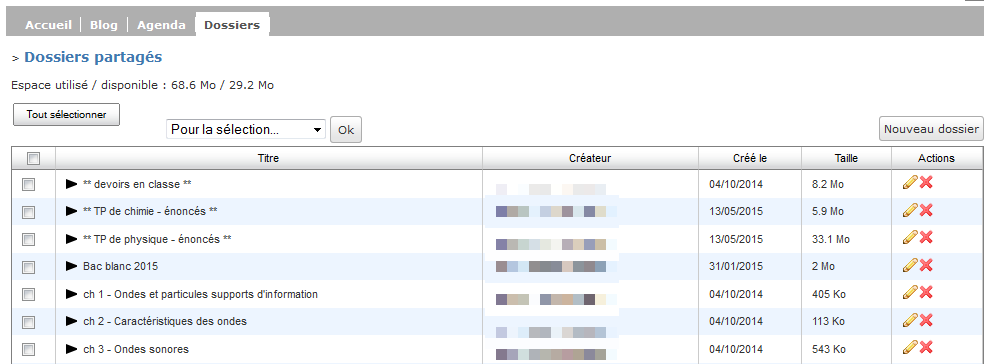Expand the 'ch 3 - Ondes sonores' triangle
984x364 pixels.
[x=71, y=349]
